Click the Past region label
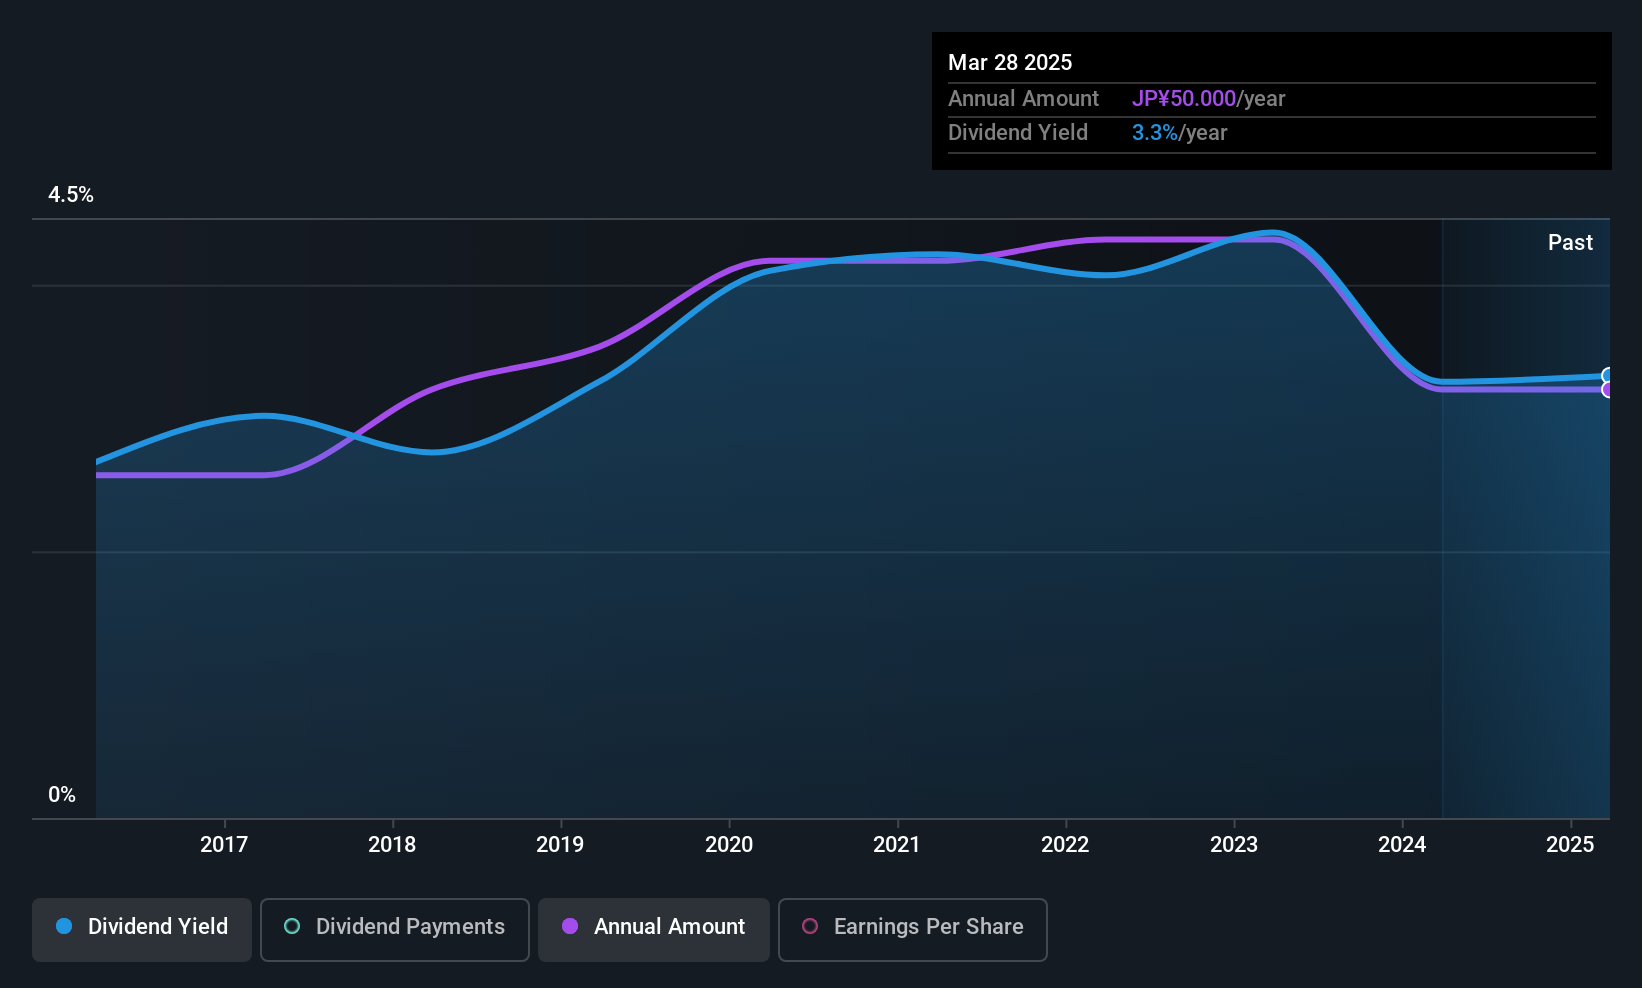Image resolution: width=1642 pixels, height=988 pixels. click(x=1570, y=243)
